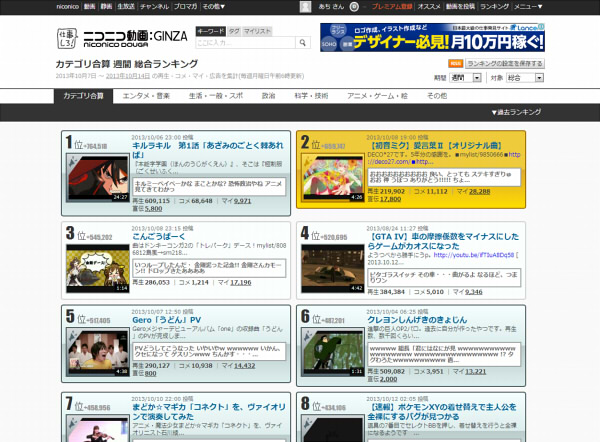
Task: Open rank 1 キルラキル video thumbnail
Action: pos(98,178)
